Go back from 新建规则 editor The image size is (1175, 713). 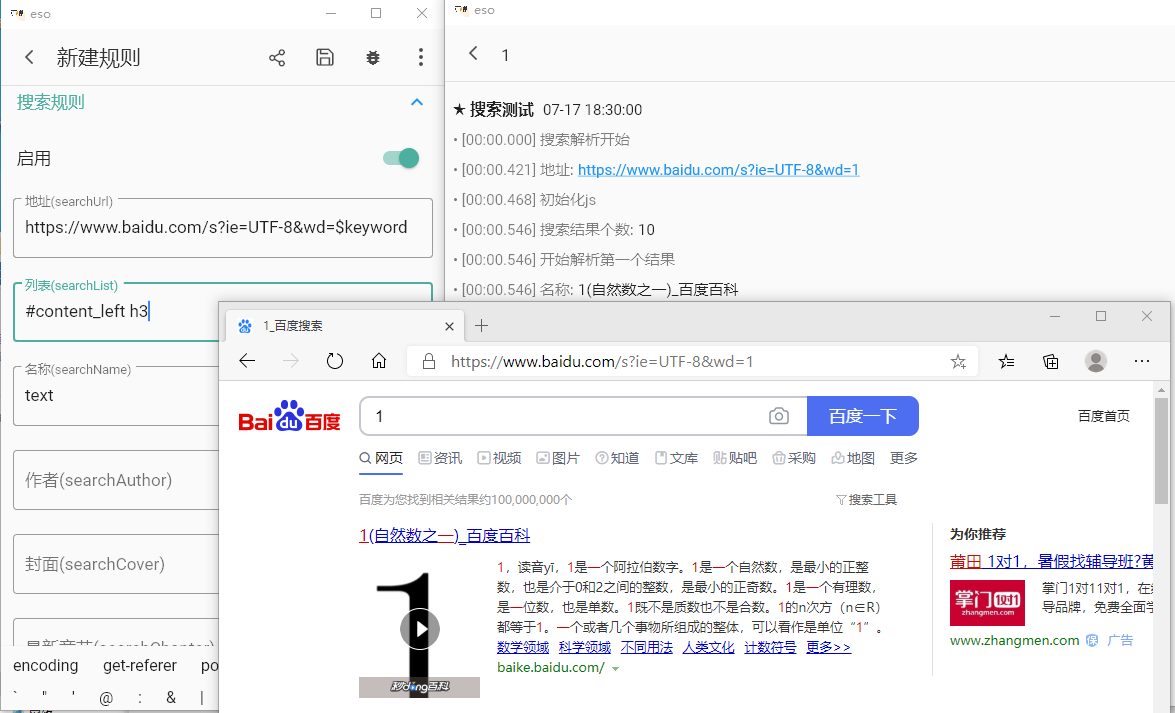[29, 57]
